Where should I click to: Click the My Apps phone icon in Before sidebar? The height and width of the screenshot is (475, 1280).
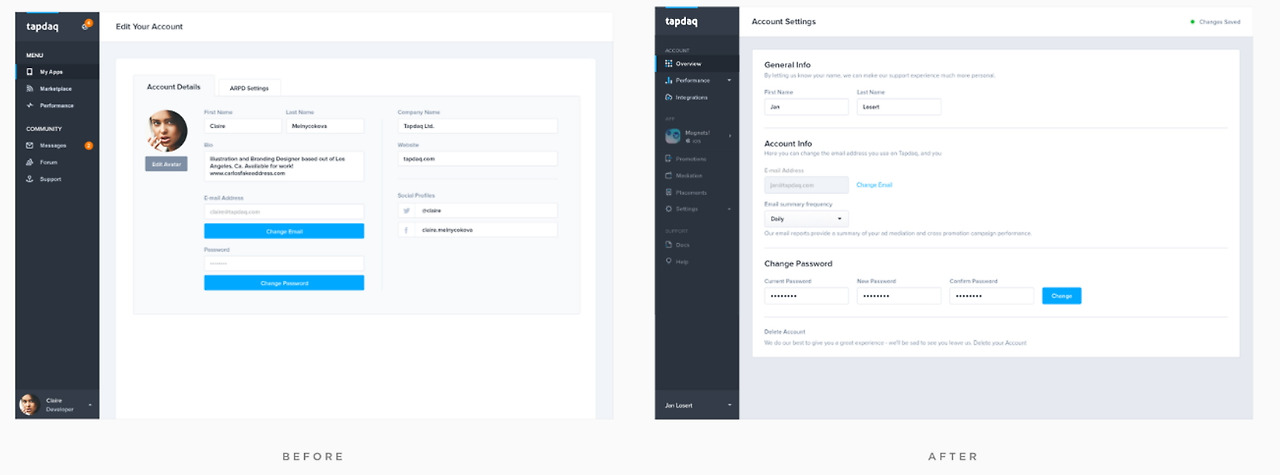point(30,72)
